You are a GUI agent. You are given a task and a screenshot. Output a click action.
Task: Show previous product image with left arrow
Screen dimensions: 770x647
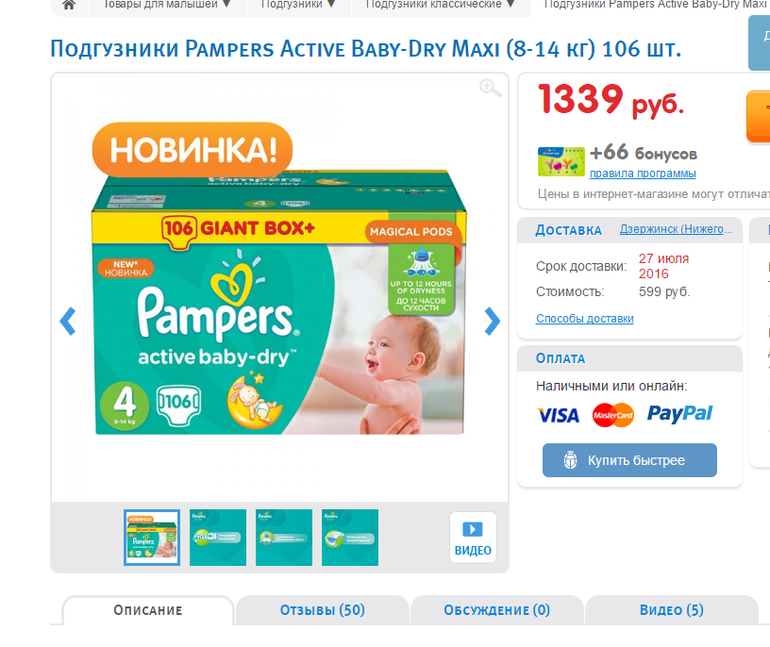(68, 322)
